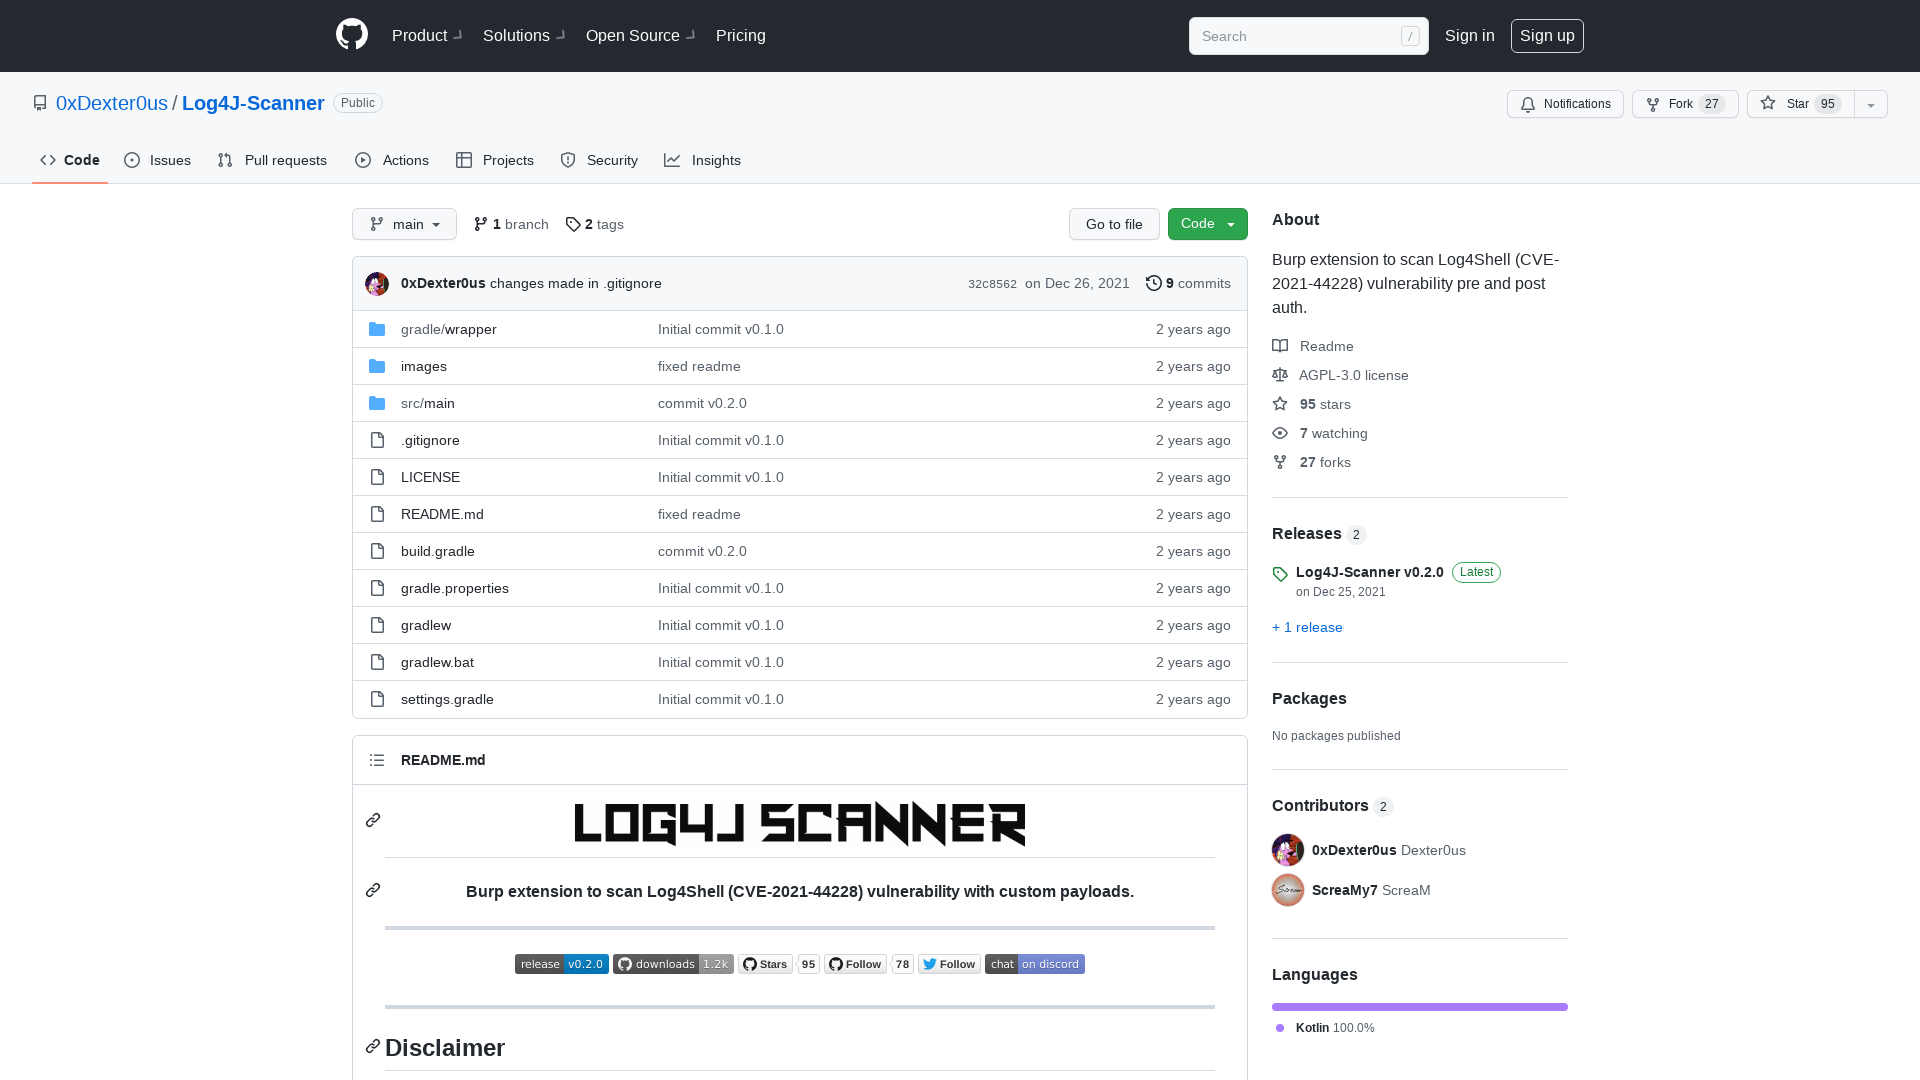View 2 tags link
The height and width of the screenshot is (1080, 1920).
[x=595, y=224]
